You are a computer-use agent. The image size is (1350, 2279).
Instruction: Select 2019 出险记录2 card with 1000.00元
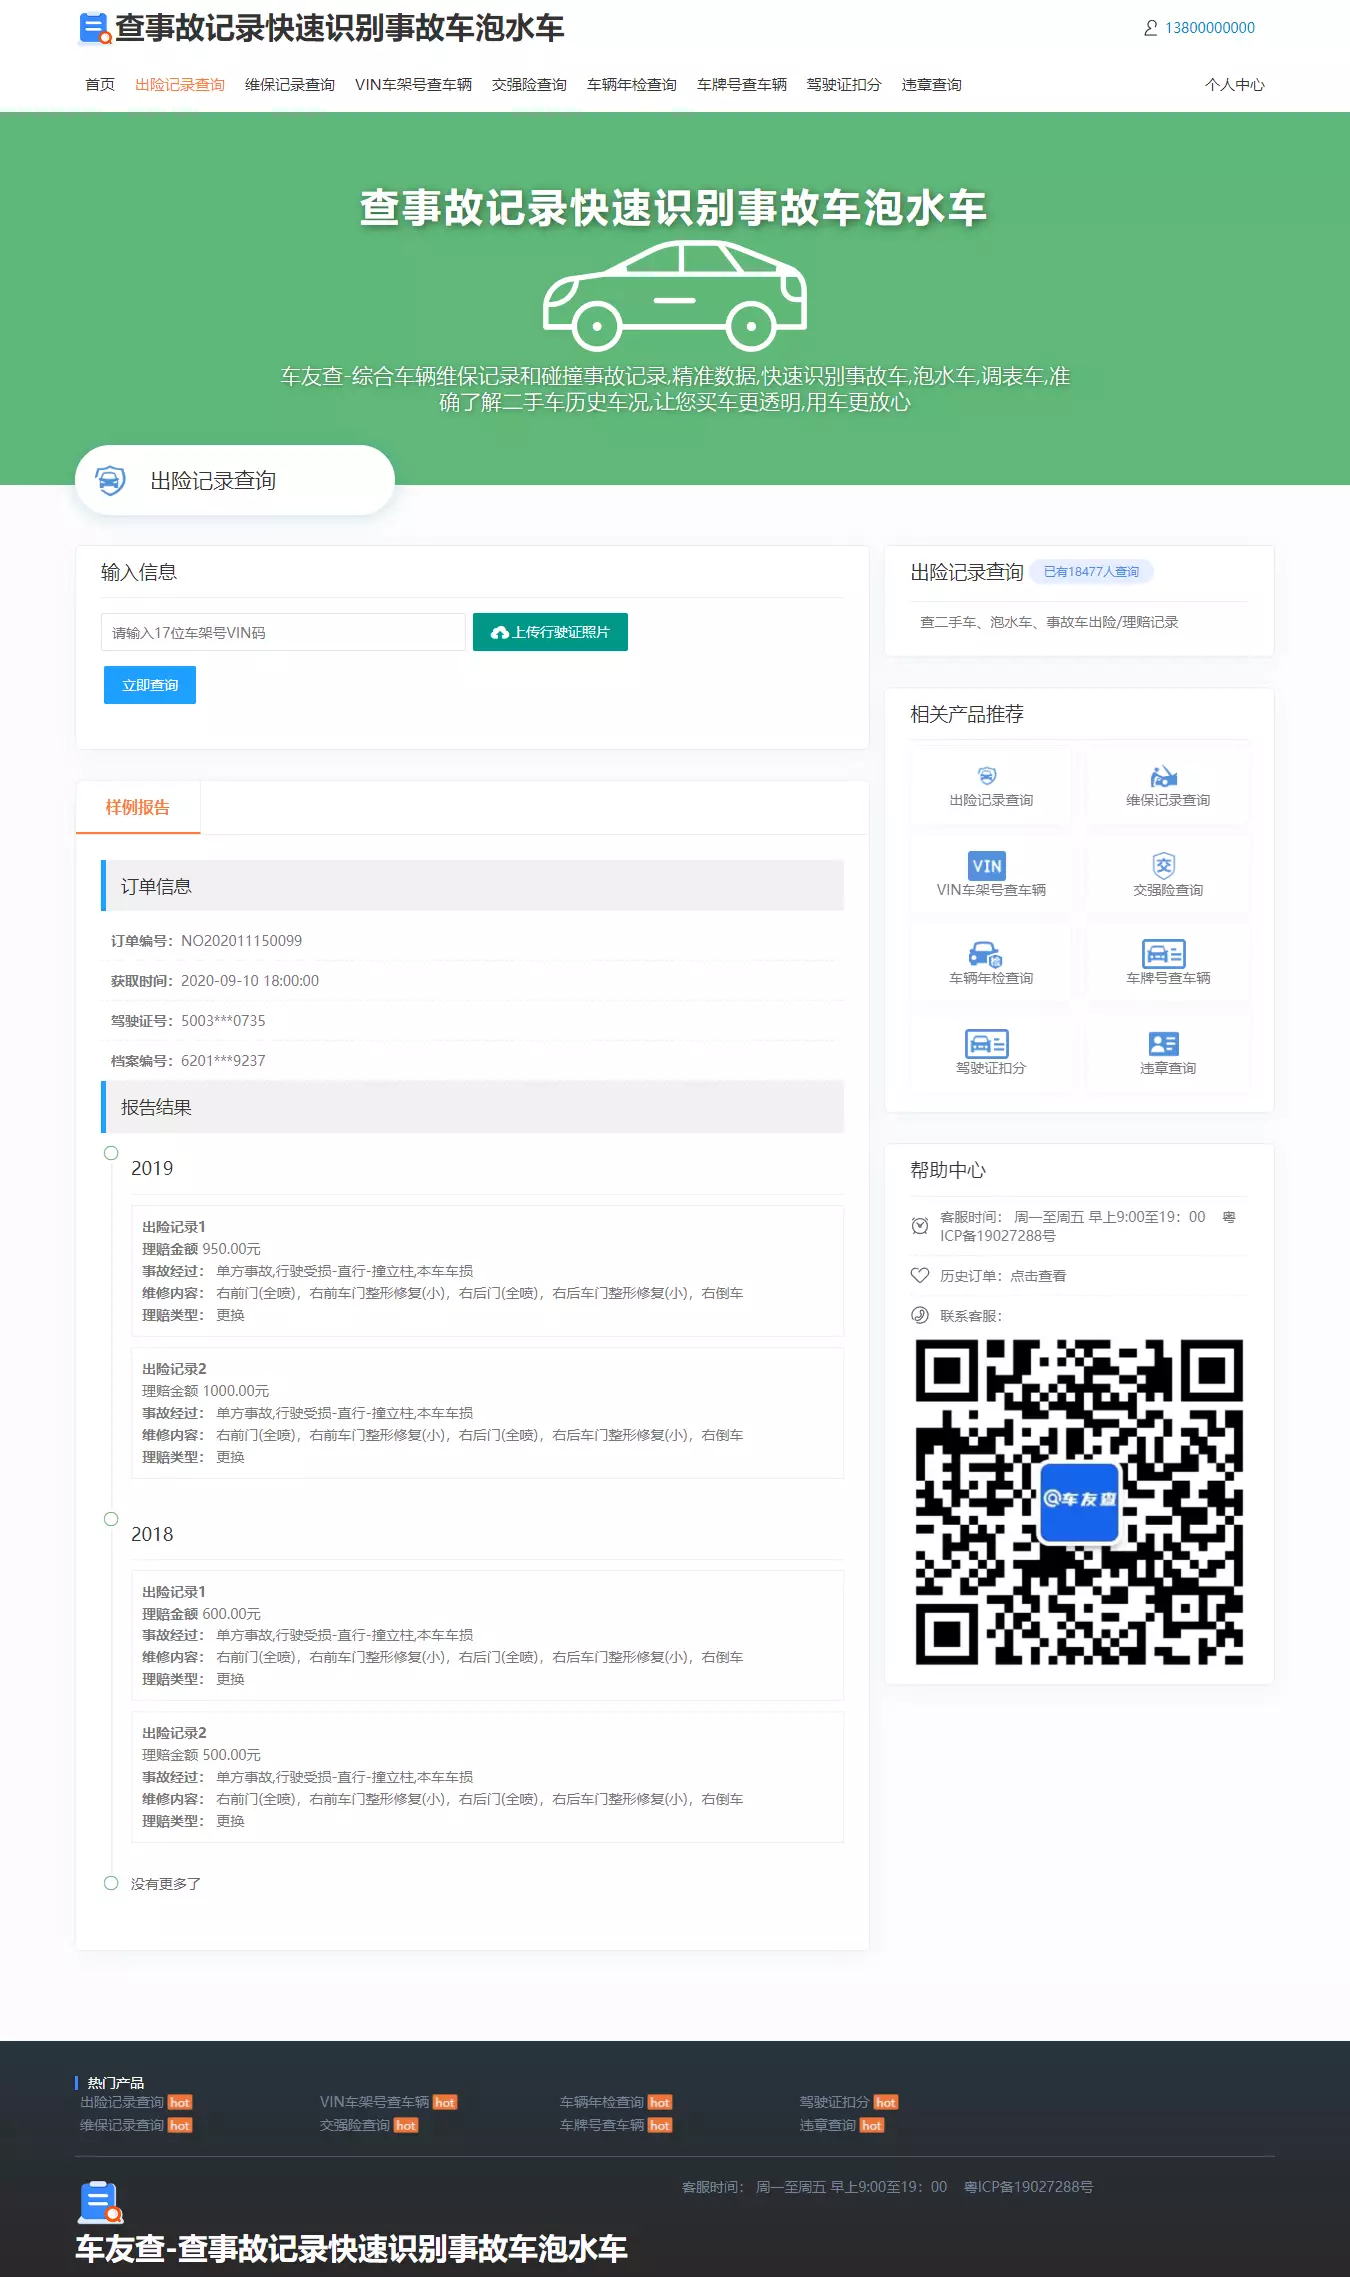[x=487, y=1413]
